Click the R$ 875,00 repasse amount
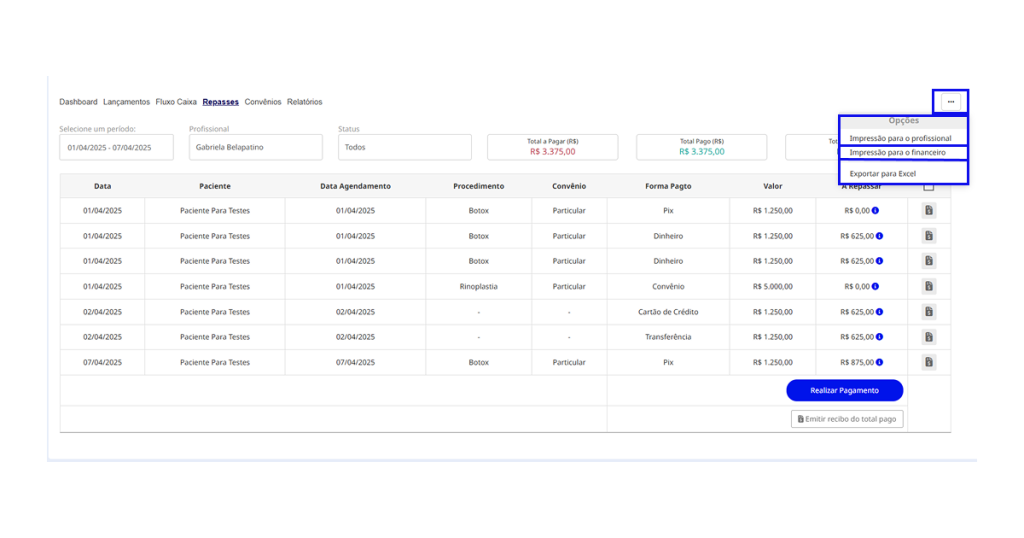 coord(857,362)
